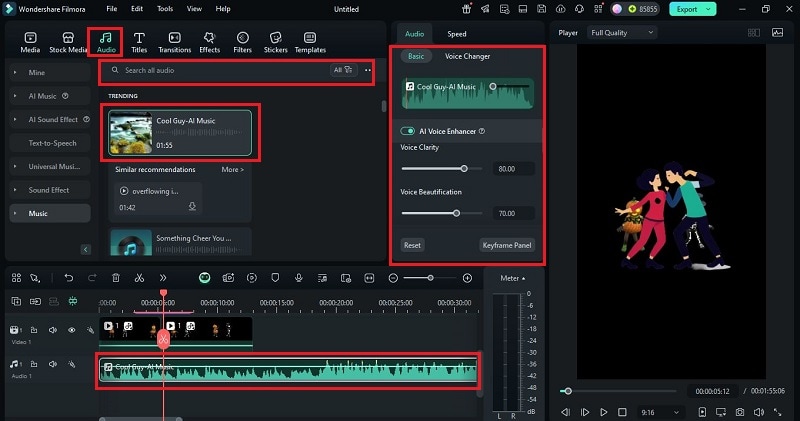This screenshot has height=421, width=800.
Task: Select the Basic sub-tab
Action: click(x=416, y=56)
